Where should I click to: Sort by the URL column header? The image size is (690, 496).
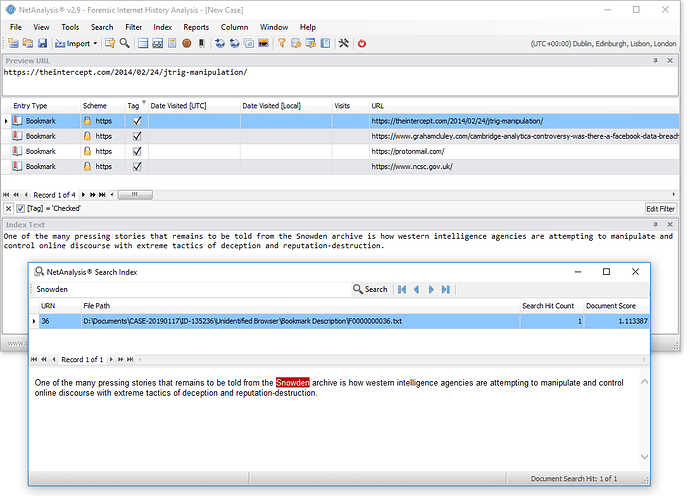pyautogui.click(x=524, y=106)
